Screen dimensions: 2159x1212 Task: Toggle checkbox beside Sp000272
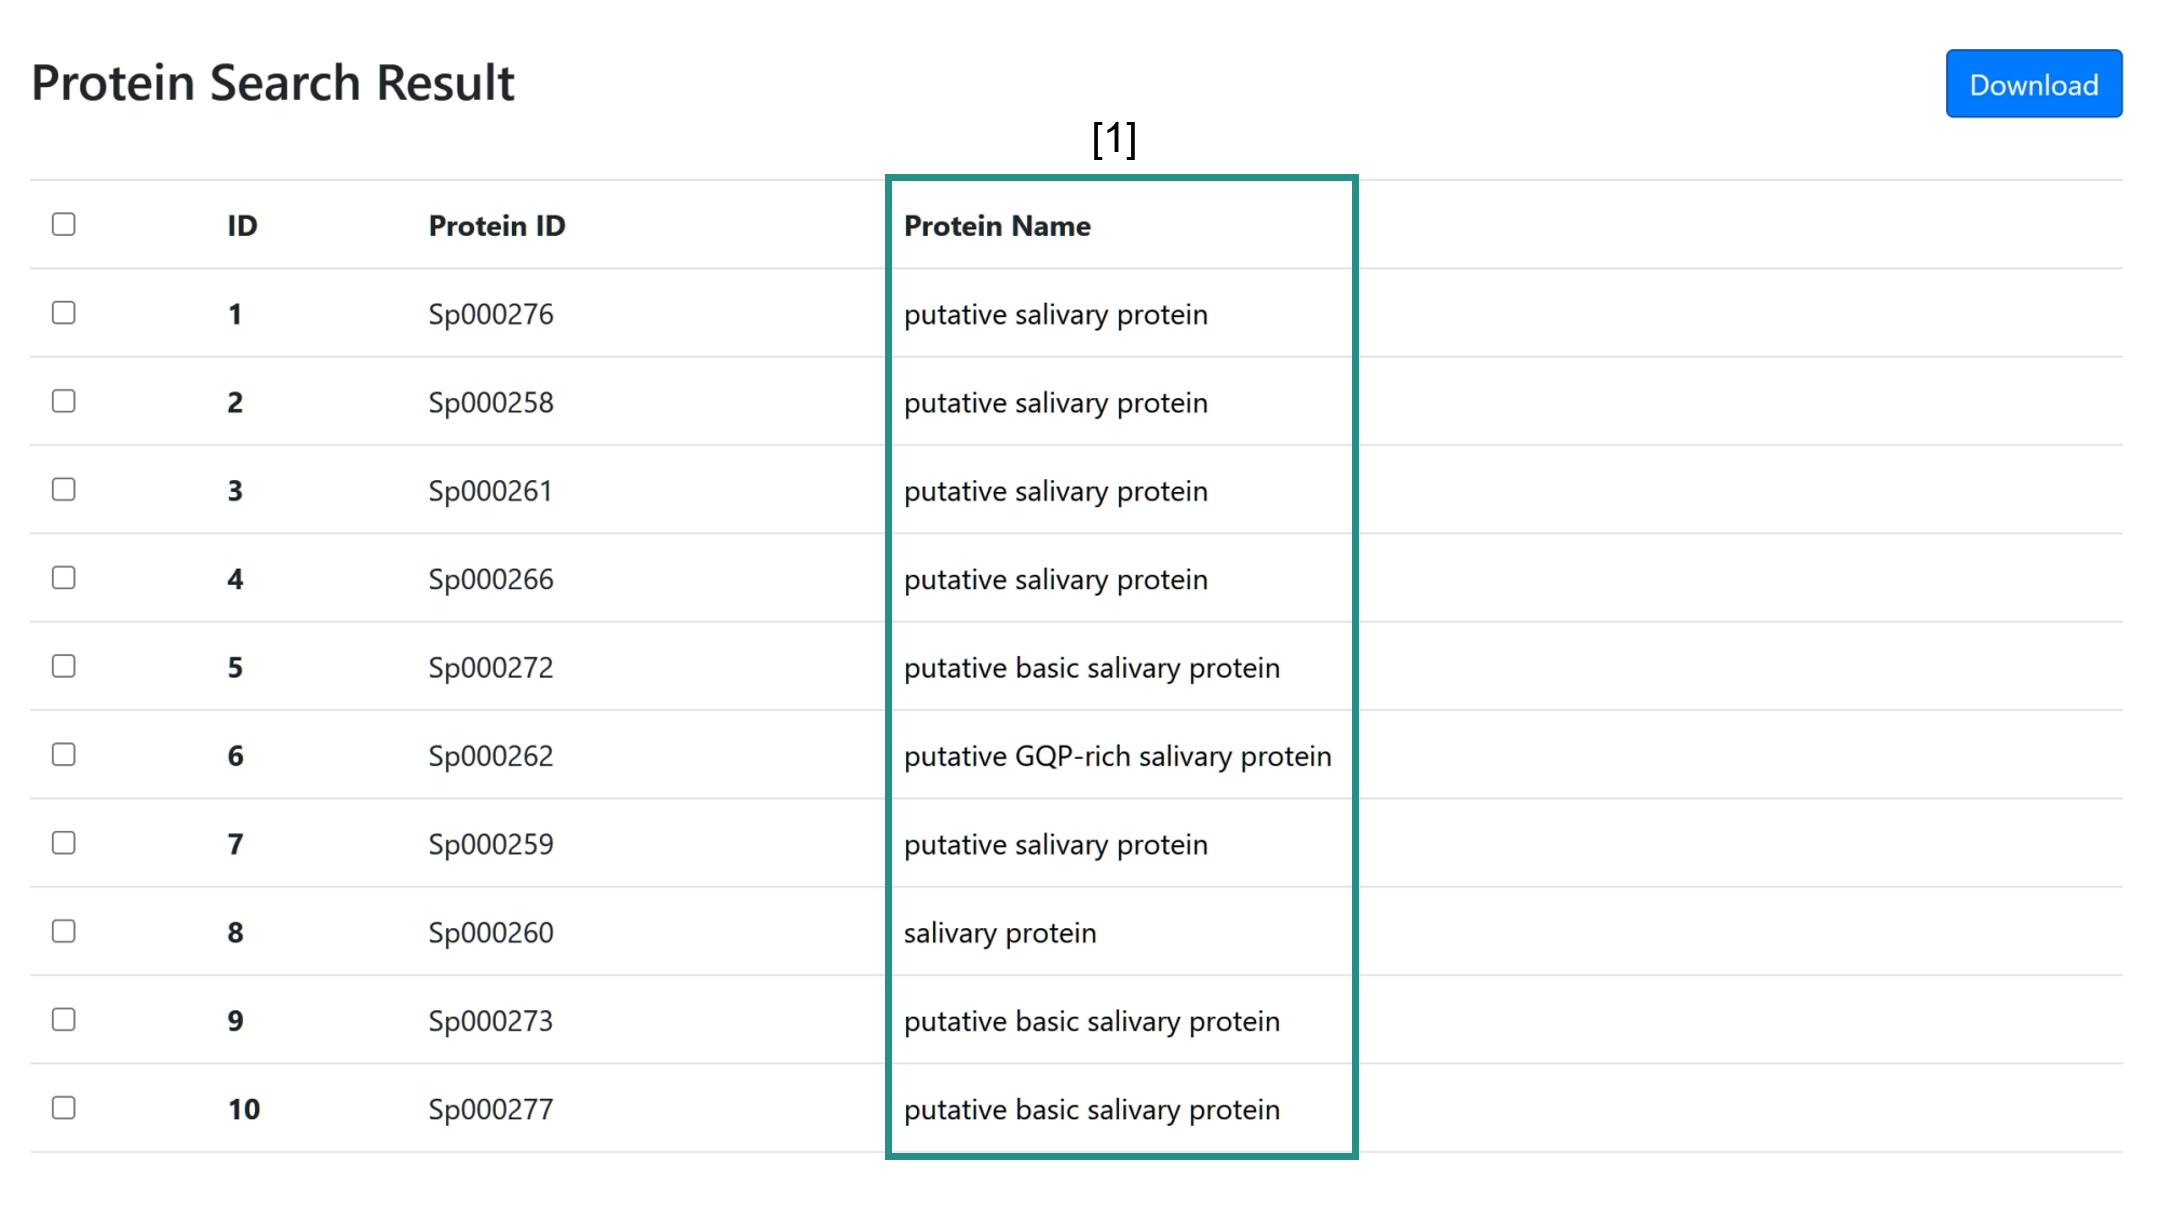pyautogui.click(x=64, y=666)
